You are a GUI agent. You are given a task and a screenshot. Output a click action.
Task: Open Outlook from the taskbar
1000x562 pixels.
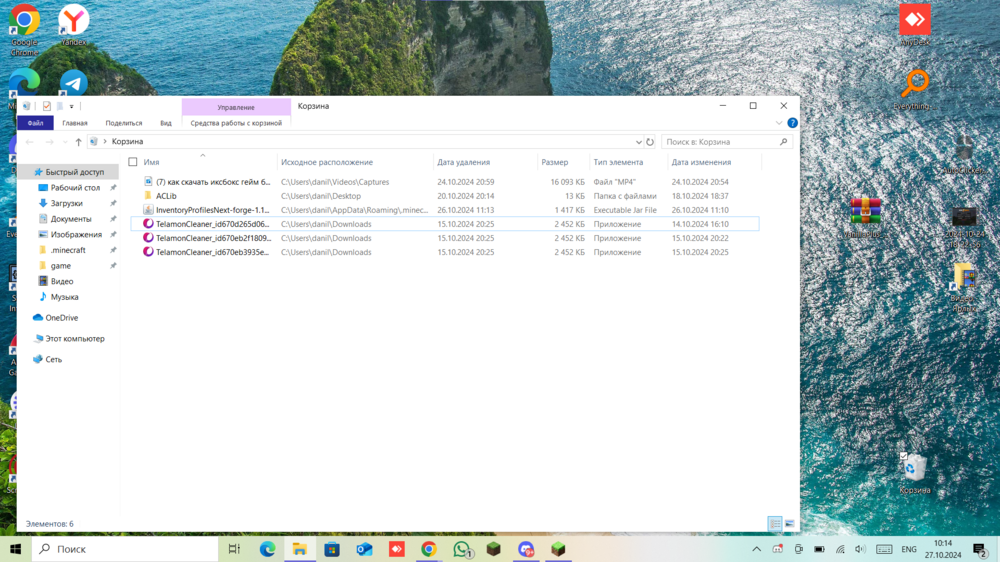pyautogui.click(x=364, y=549)
